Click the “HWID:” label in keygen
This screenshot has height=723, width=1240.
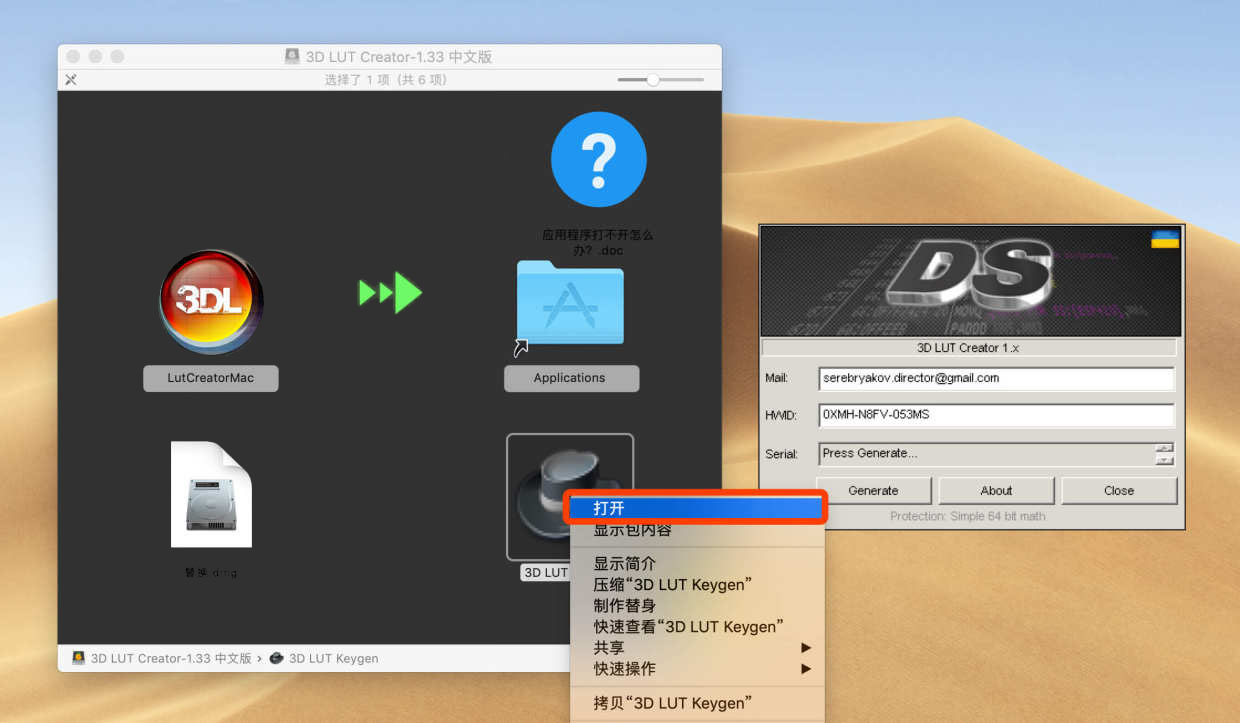[780, 415]
